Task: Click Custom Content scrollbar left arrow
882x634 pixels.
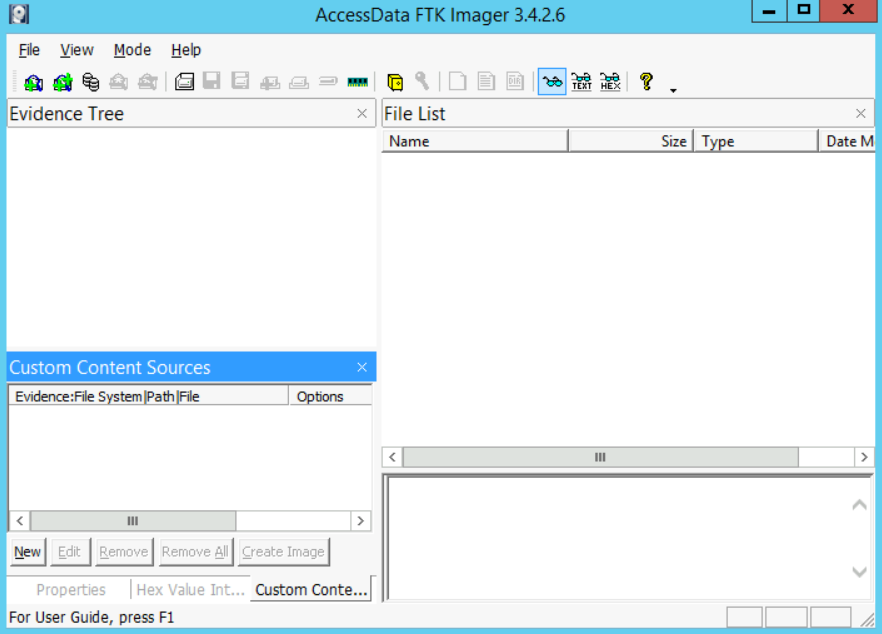Action: point(20,520)
